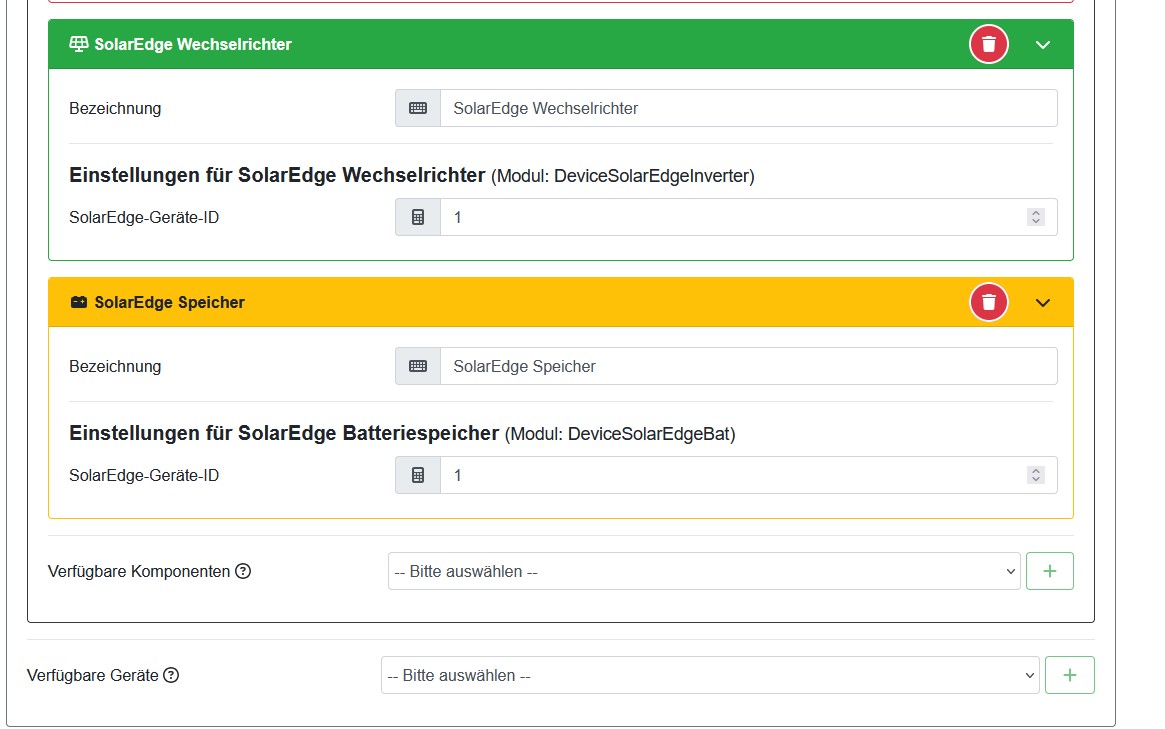Screen dimensions: 1165x729
Task: Click the SolarEdge Speicher header title
Action: point(169,302)
